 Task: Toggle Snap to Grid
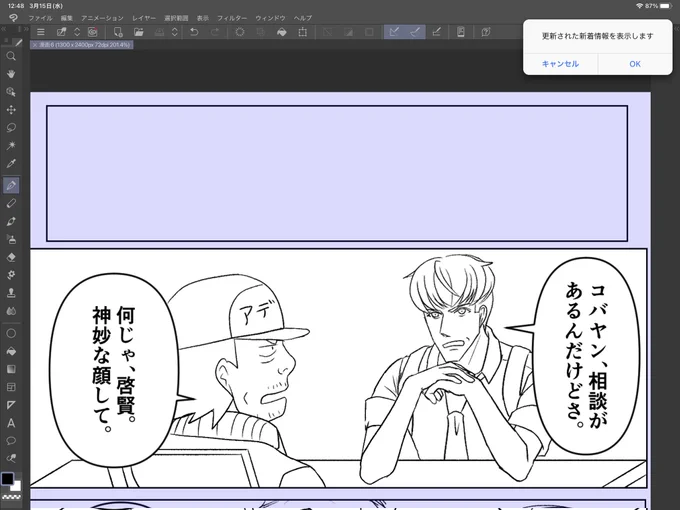(x=436, y=32)
